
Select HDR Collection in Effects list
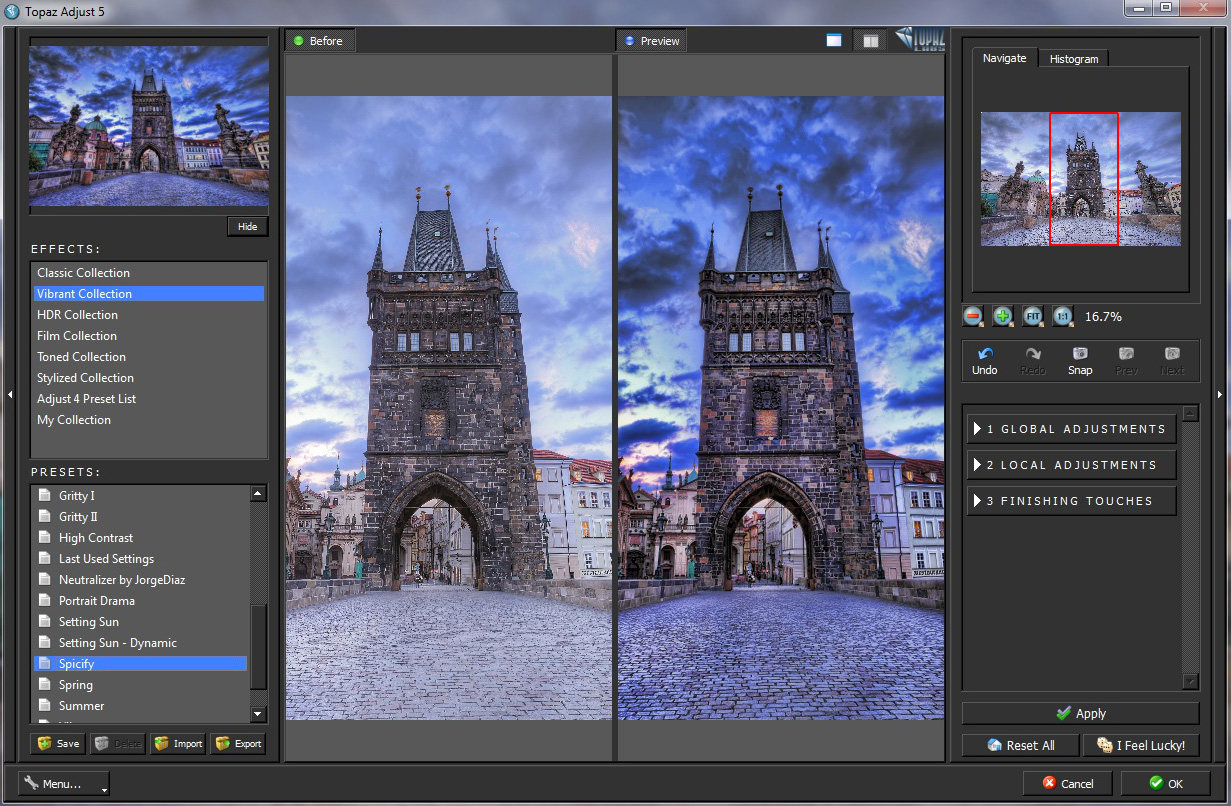click(78, 315)
